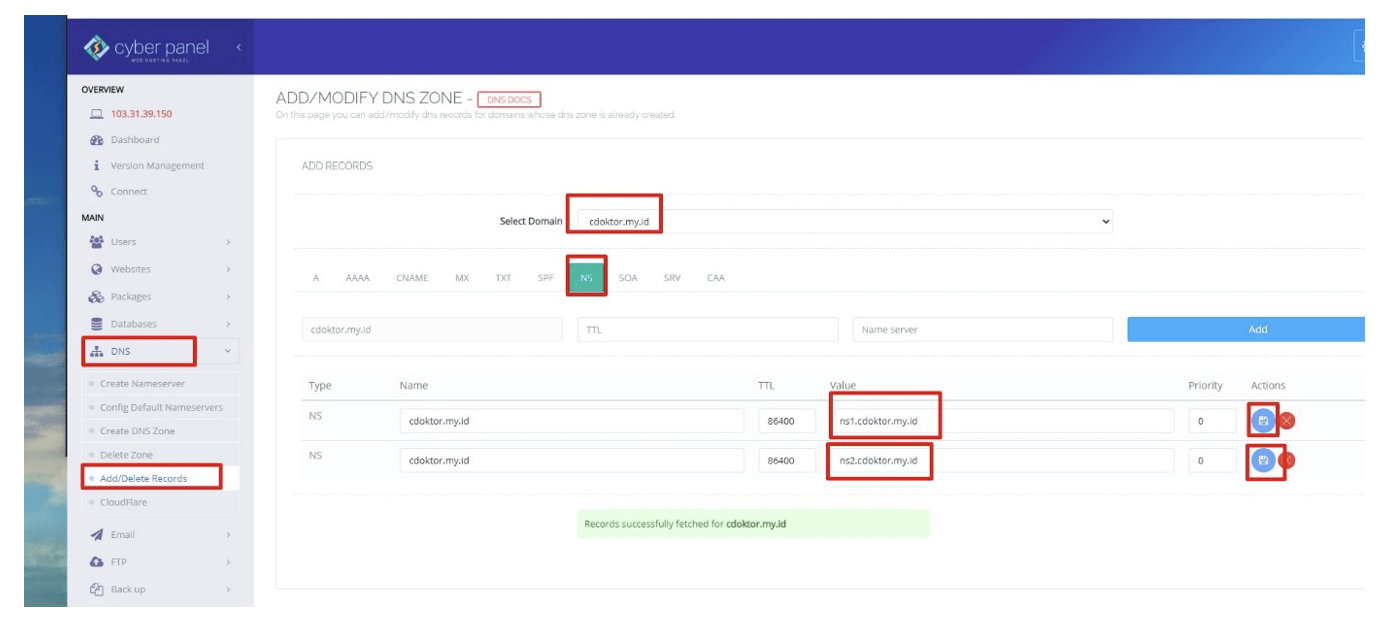Click the Websites globe icon
The image size is (1390, 626).
click(95, 268)
